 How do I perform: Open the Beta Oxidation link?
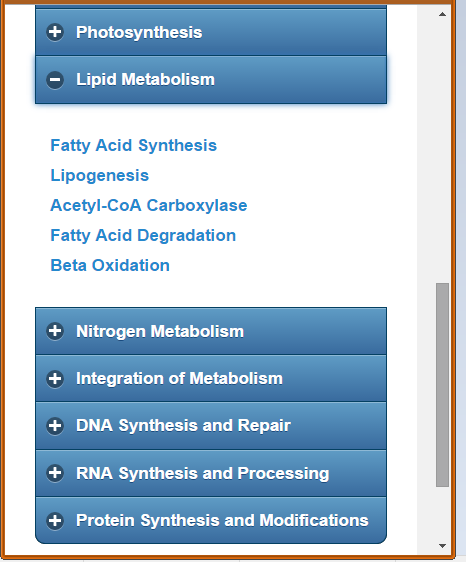pos(110,265)
